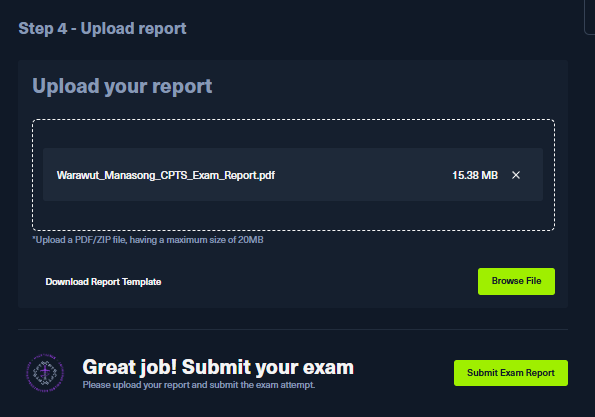Viewport: 595px width, 417px height.
Task: Open the Browse File dialog button
Action: (x=516, y=281)
